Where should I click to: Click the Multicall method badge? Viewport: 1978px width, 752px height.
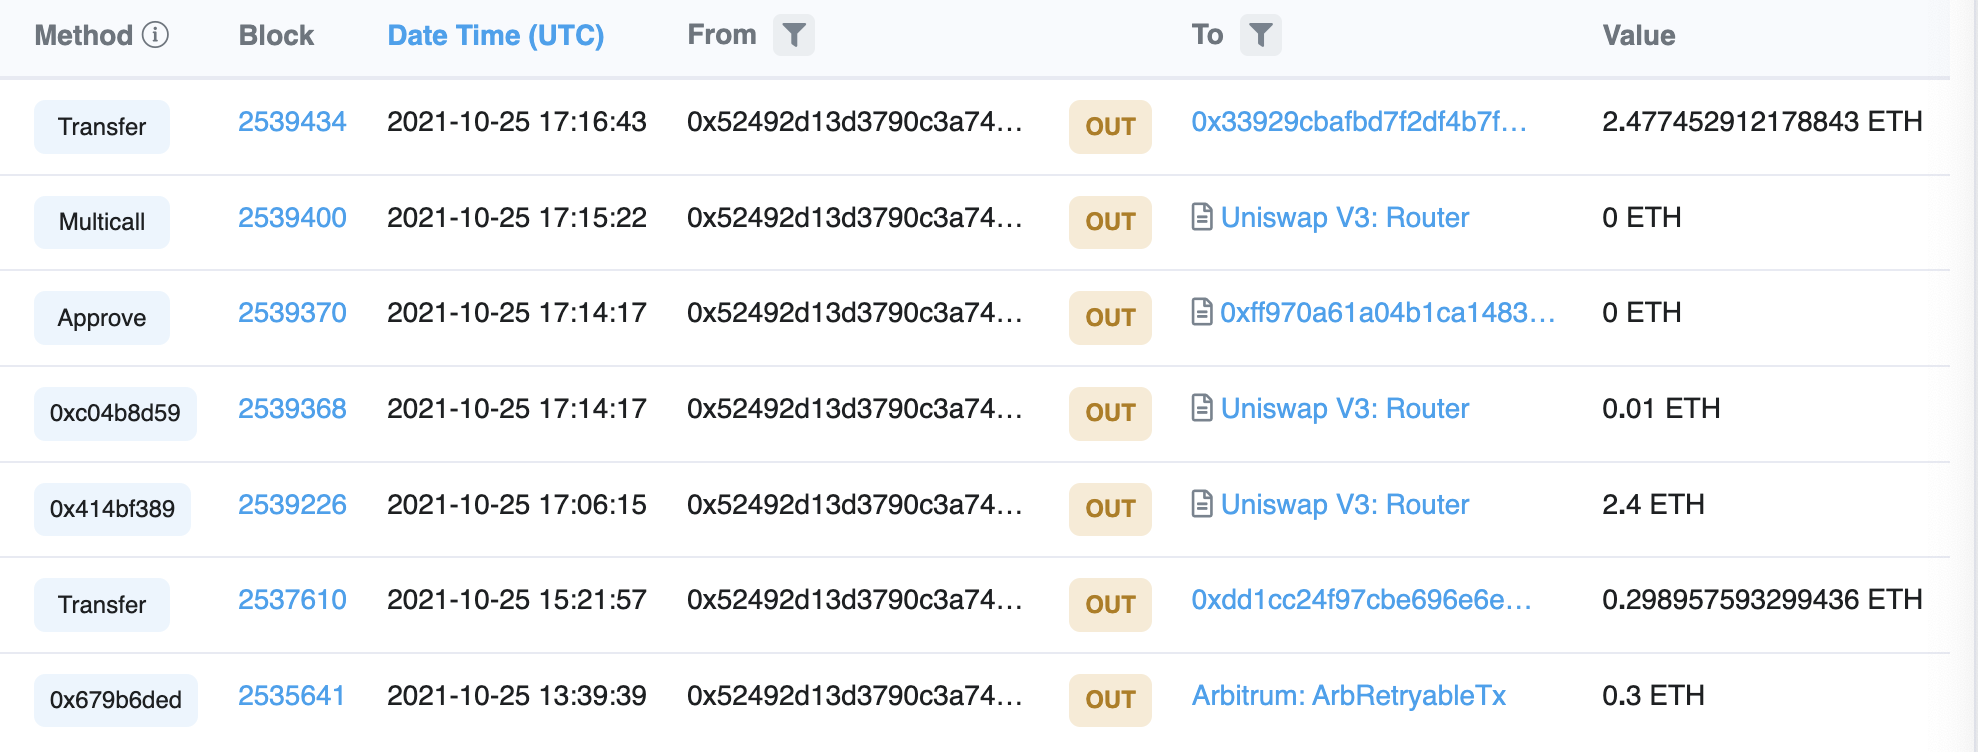coord(101,222)
